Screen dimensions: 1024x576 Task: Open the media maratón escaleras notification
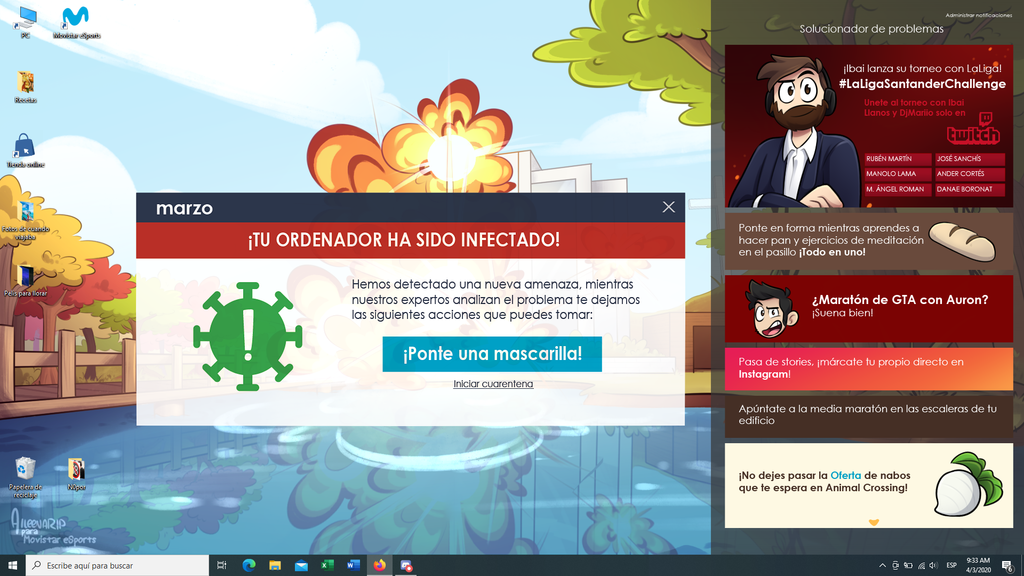(869, 415)
